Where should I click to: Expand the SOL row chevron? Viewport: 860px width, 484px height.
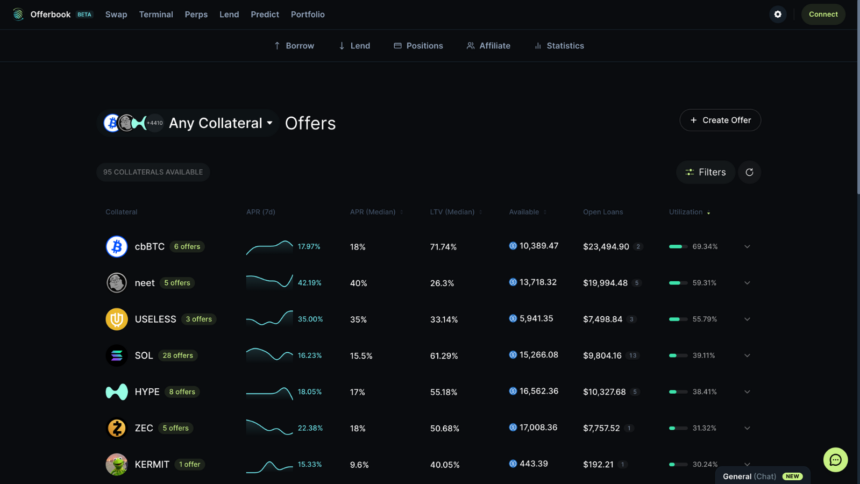tap(747, 356)
